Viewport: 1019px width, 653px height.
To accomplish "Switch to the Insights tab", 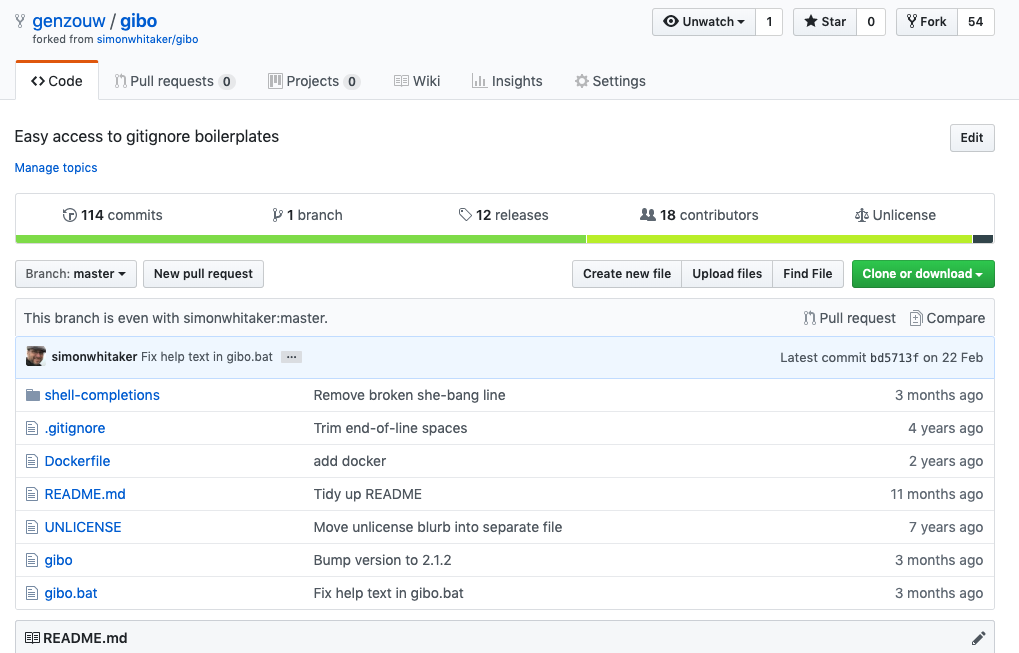I will pyautogui.click(x=507, y=81).
